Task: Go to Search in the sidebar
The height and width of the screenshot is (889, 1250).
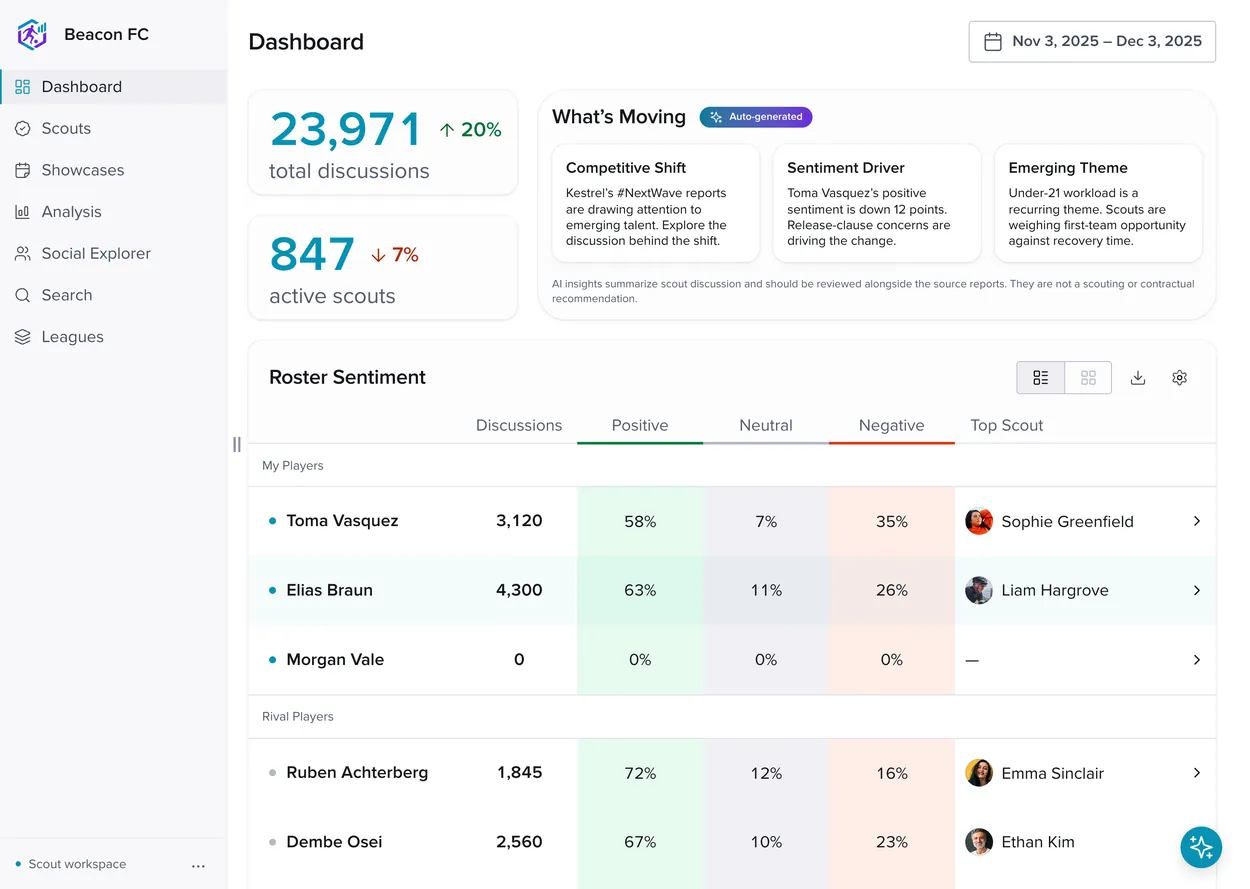Action: (114, 295)
